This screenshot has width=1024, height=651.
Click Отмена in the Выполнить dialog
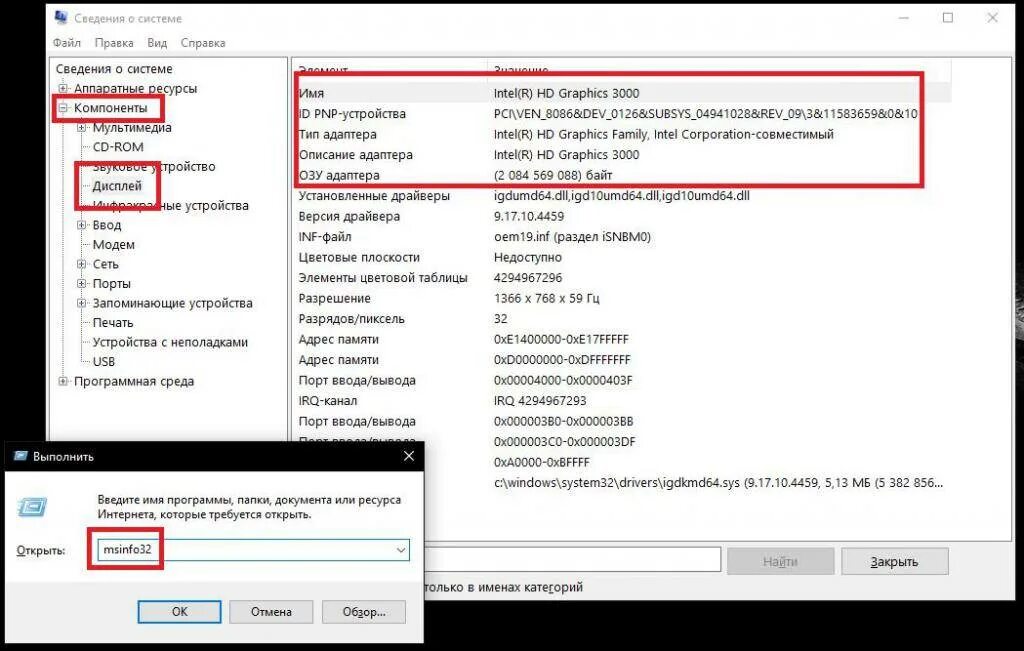pos(271,612)
